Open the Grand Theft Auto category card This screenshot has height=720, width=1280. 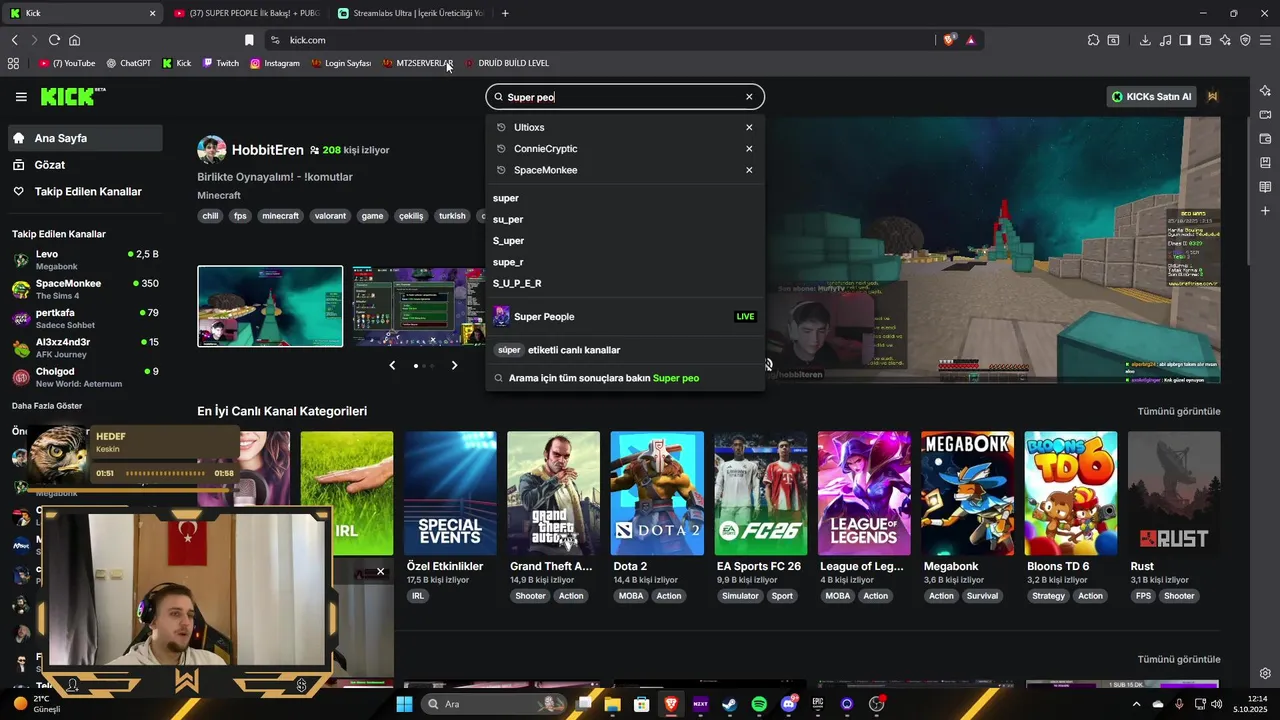553,494
